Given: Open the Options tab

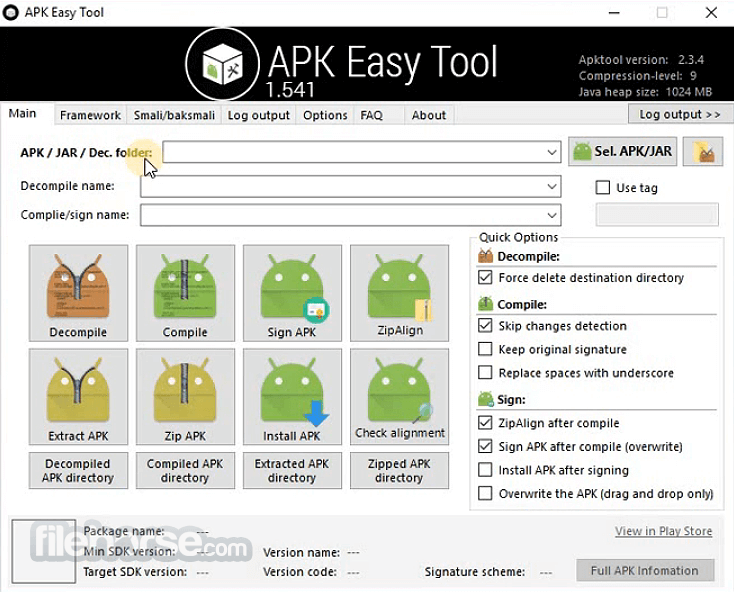Looking at the screenshot, I should 325,115.
